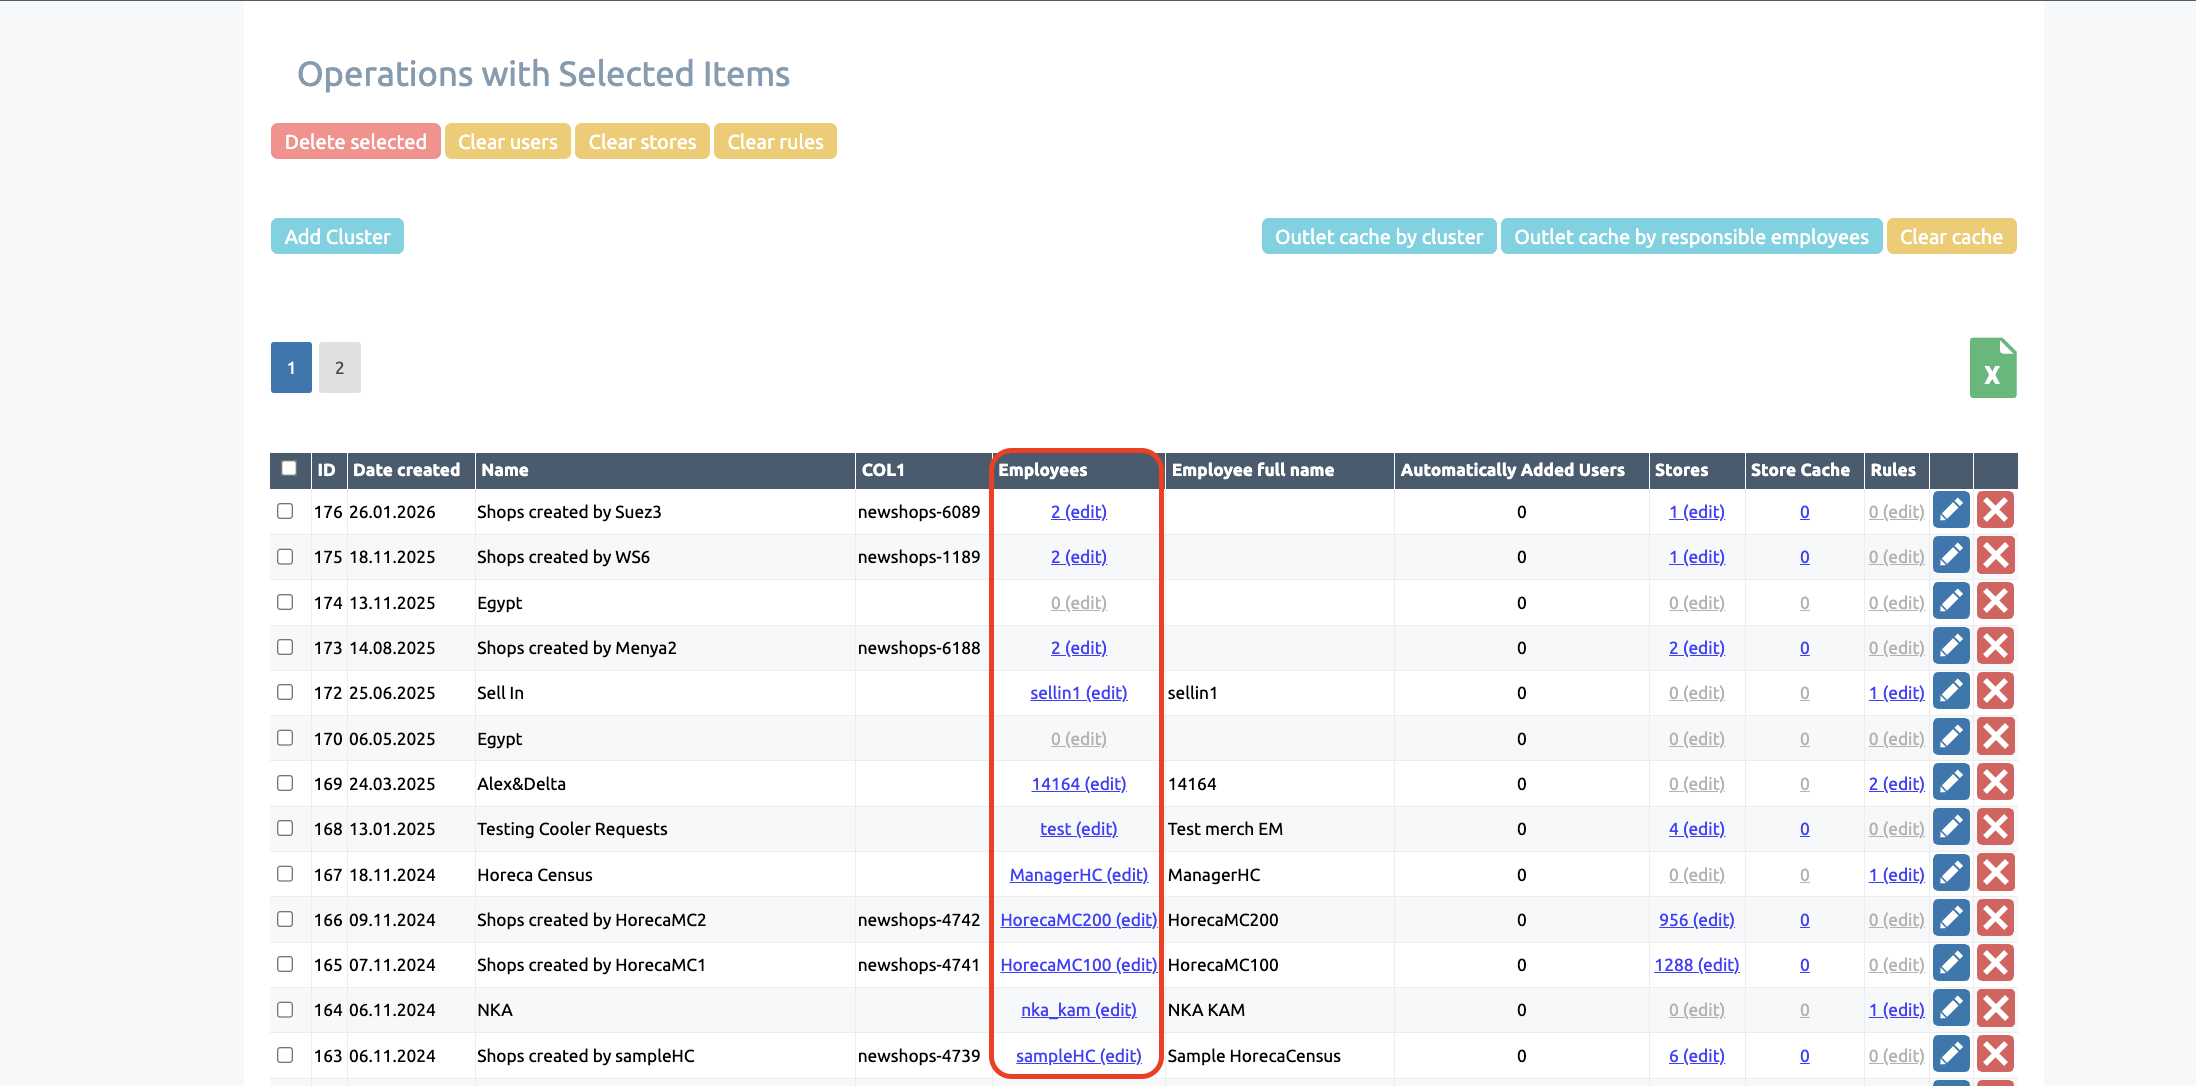The width and height of the screenshot is (2196, 1086).
Task: Export table using Excel file icon
Action: (x=1992, y=368)
